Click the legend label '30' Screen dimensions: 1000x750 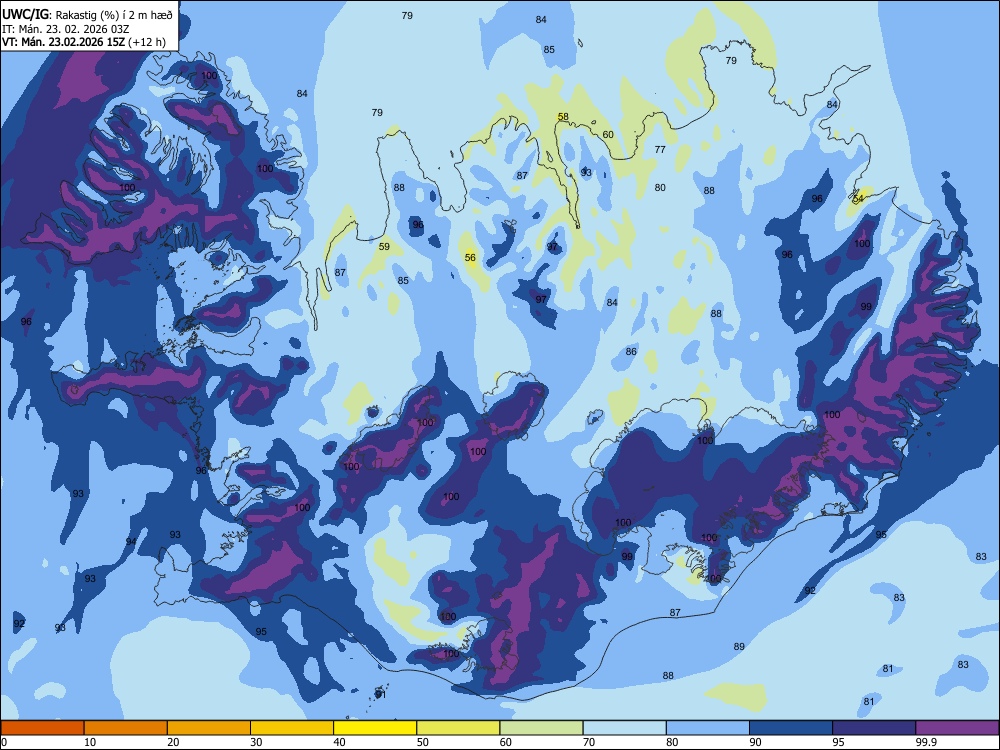click(256, 742)
